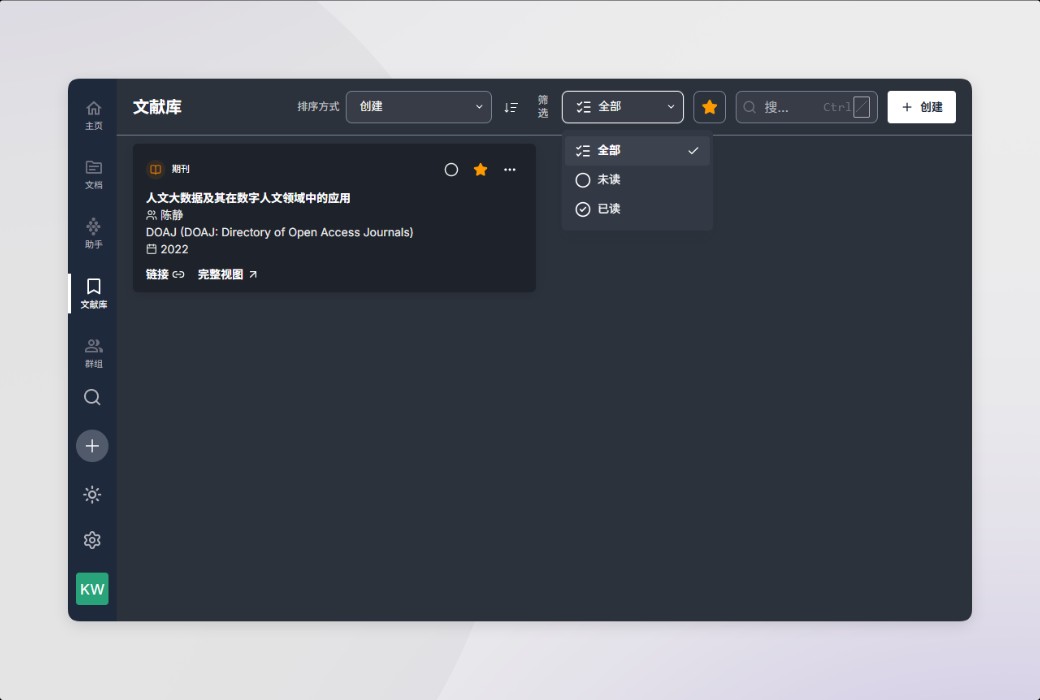Open the KW user avatar menu
This screenshot has height=700, width=1040.
pyautogui.click(x=92, y=589)
